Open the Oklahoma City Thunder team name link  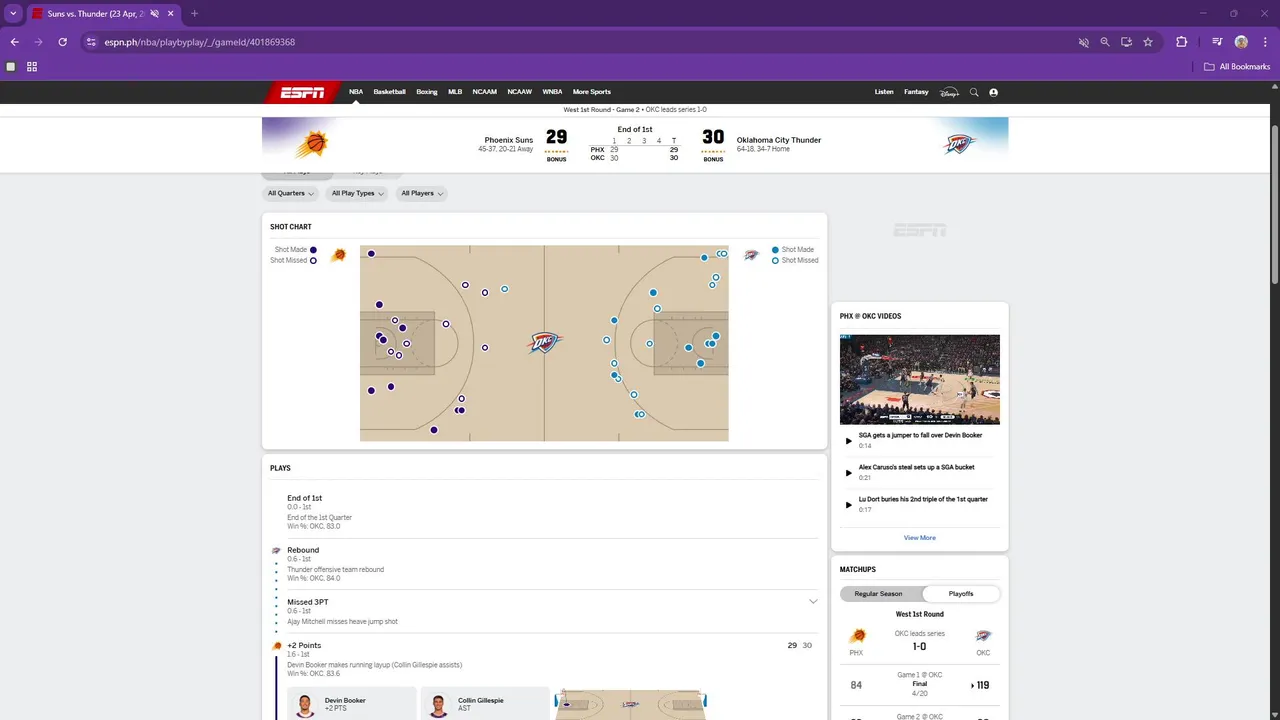click(x=779, y=140)
